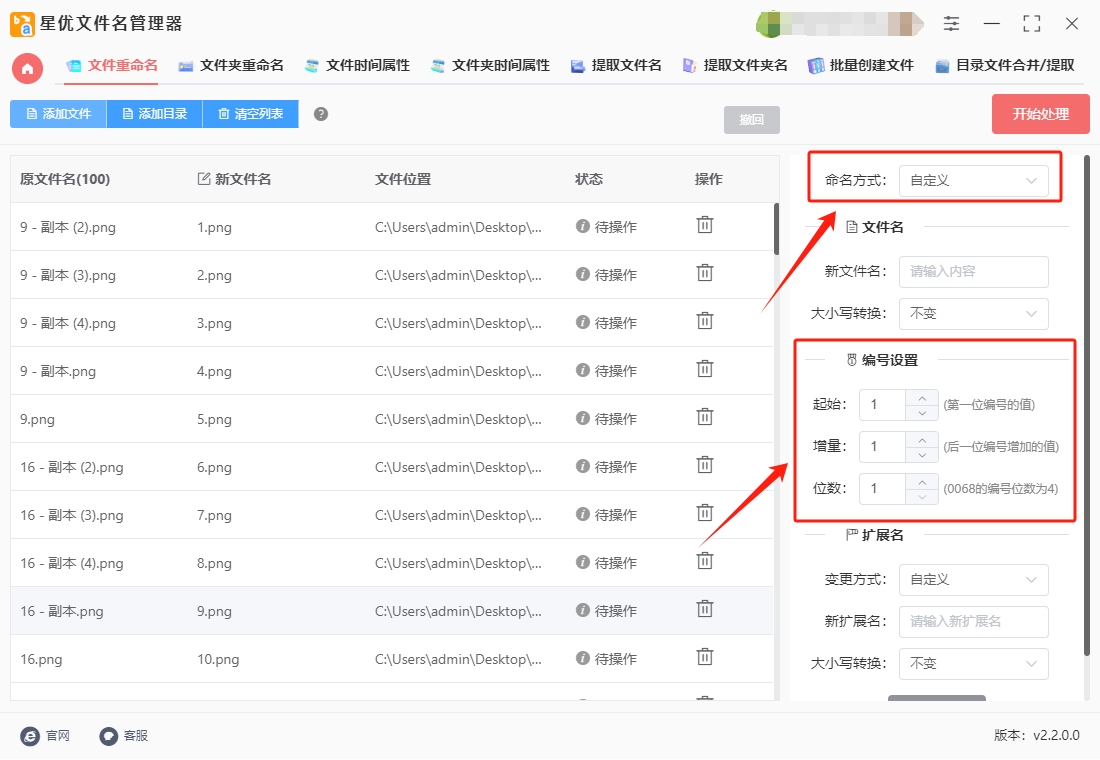Switch to 文件夹时间属性 tab
The image size is (1100, 760).
(490, 66)
